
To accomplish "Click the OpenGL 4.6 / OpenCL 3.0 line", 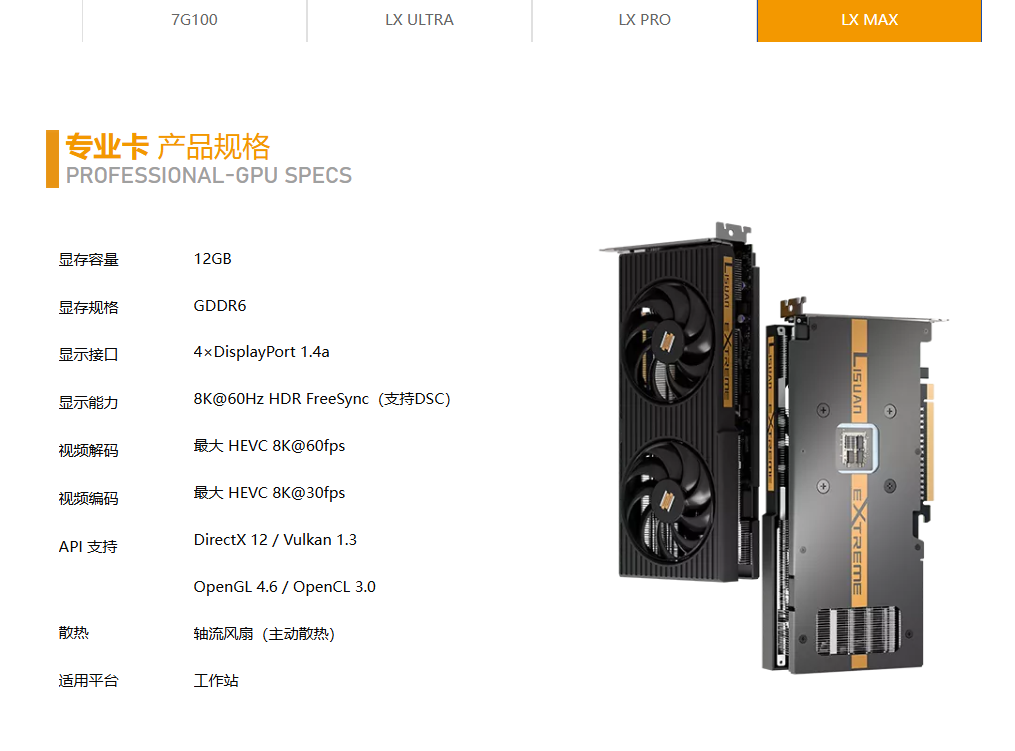I will point(284,587).
